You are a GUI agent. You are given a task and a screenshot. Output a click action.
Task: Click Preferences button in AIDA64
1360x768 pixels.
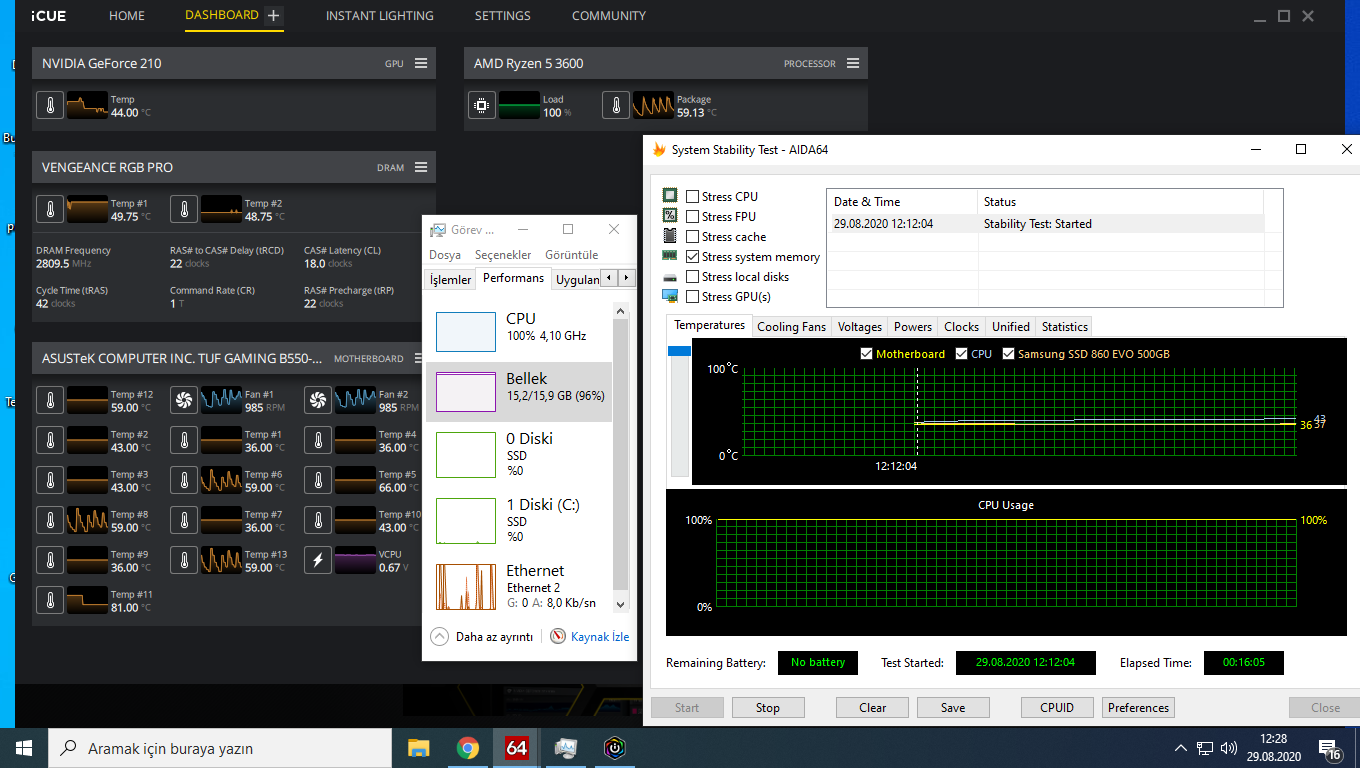click(x=1138, y=707)
